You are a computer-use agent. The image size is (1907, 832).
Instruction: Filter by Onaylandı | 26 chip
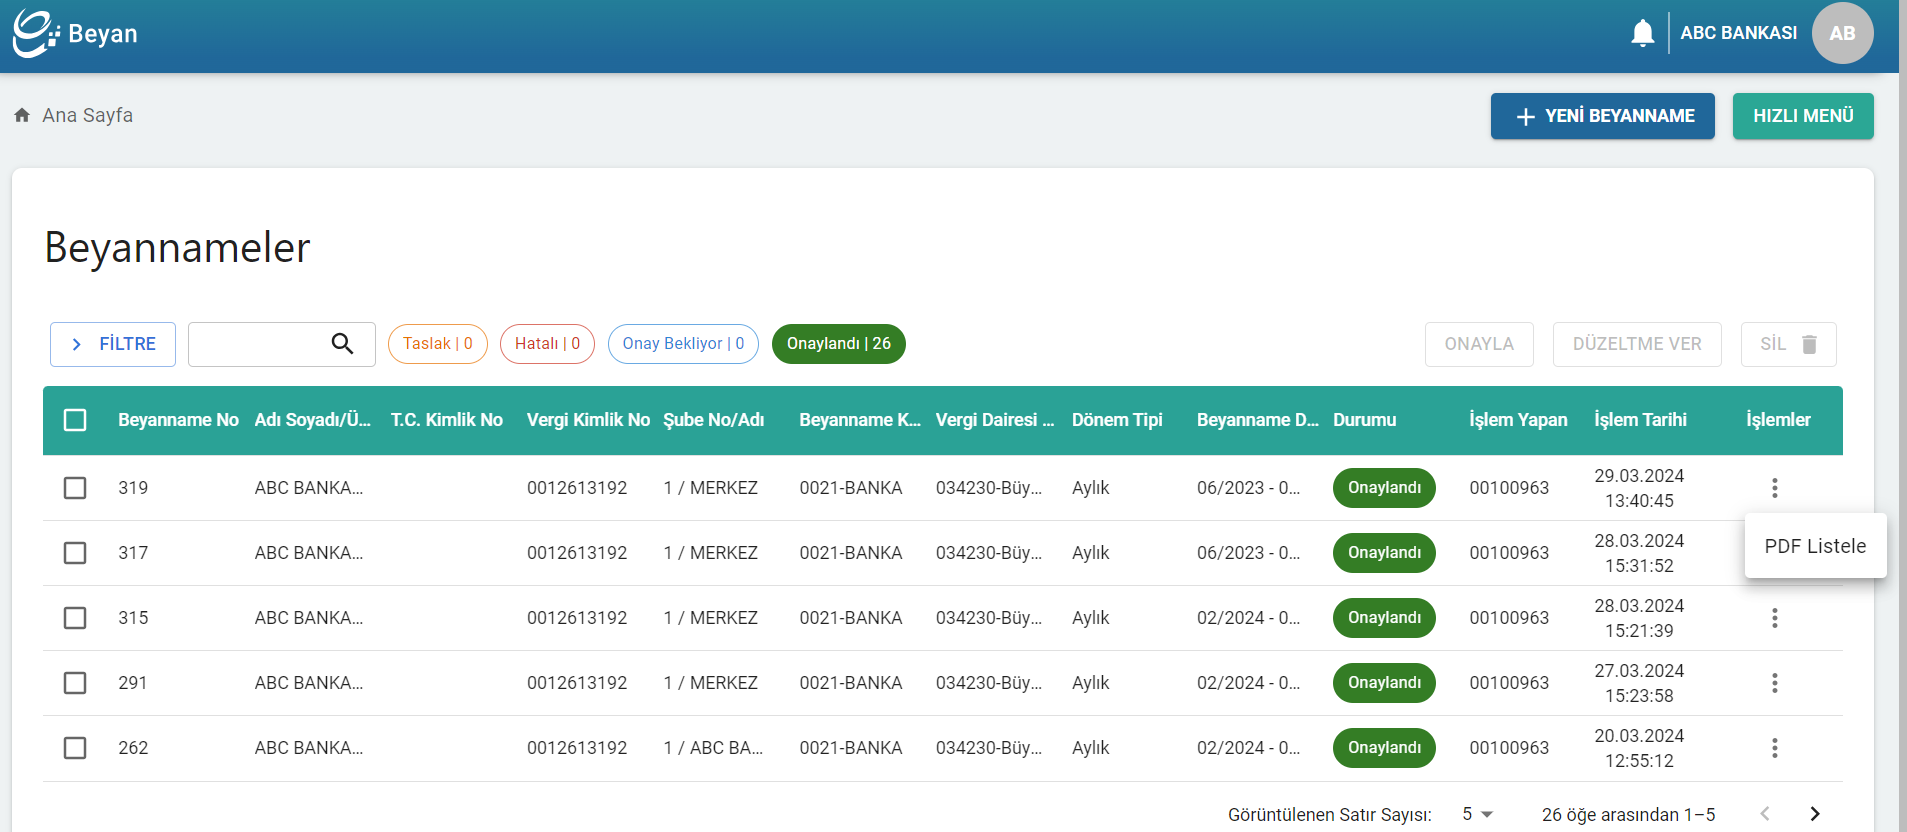point(838,344)
